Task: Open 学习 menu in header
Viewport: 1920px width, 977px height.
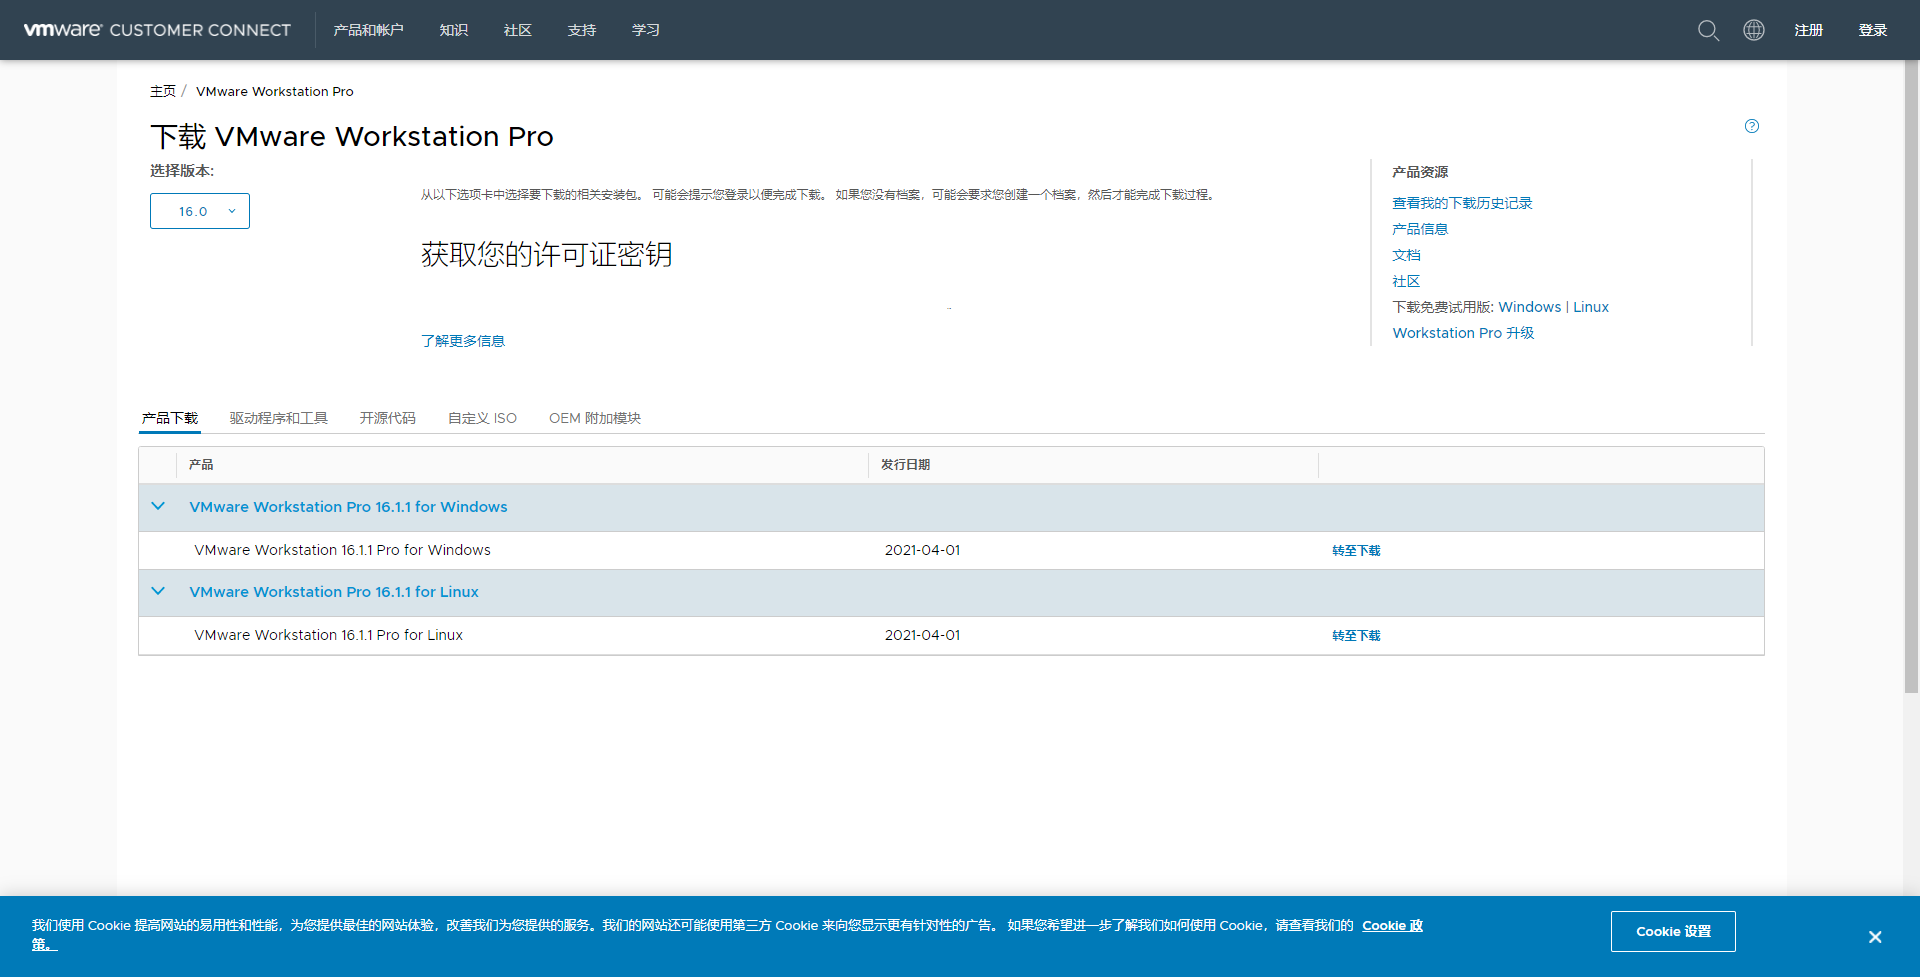Action: pyautogui.click(x=646, y=30)
